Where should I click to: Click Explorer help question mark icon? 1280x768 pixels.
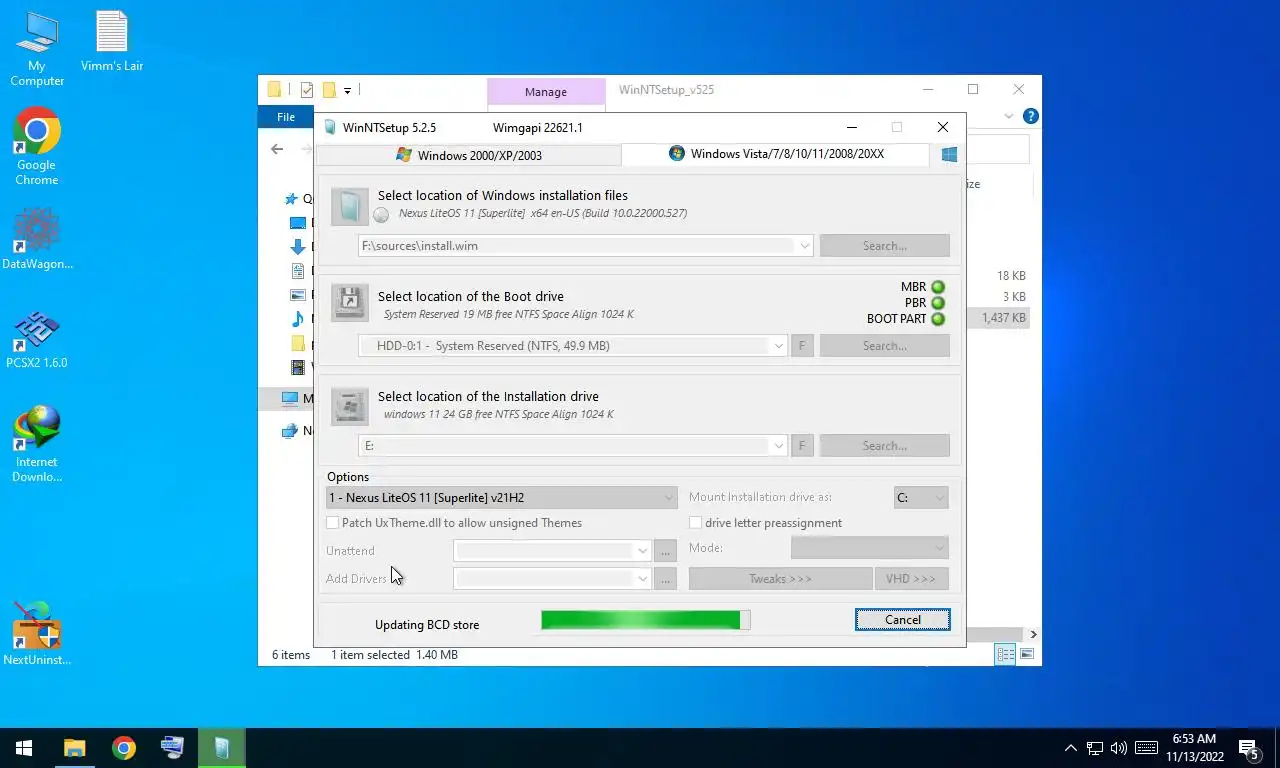(1030, 116)
